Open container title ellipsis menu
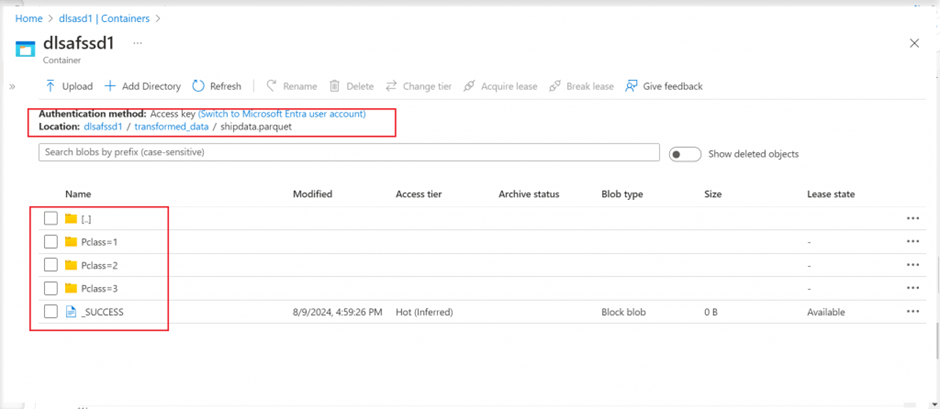The height and width of the screenshot is (409, 940). pyautogui.click(x=138, y=43)
